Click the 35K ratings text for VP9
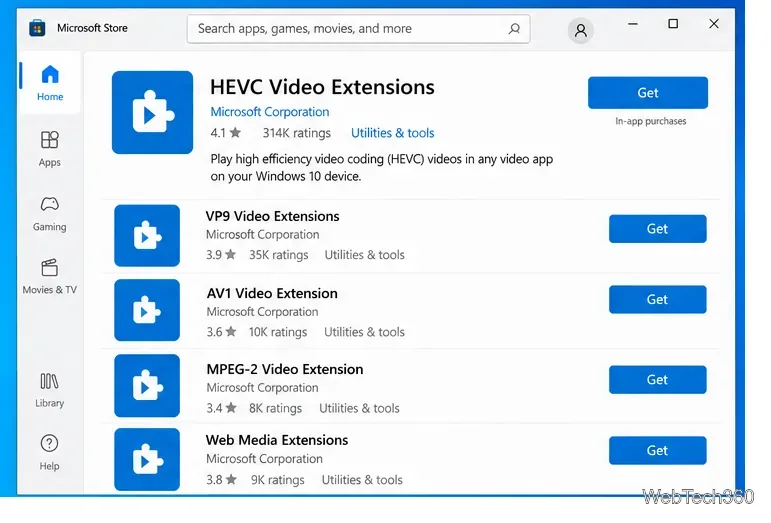This screenshot has width=771, height=523. pos(279,255)
